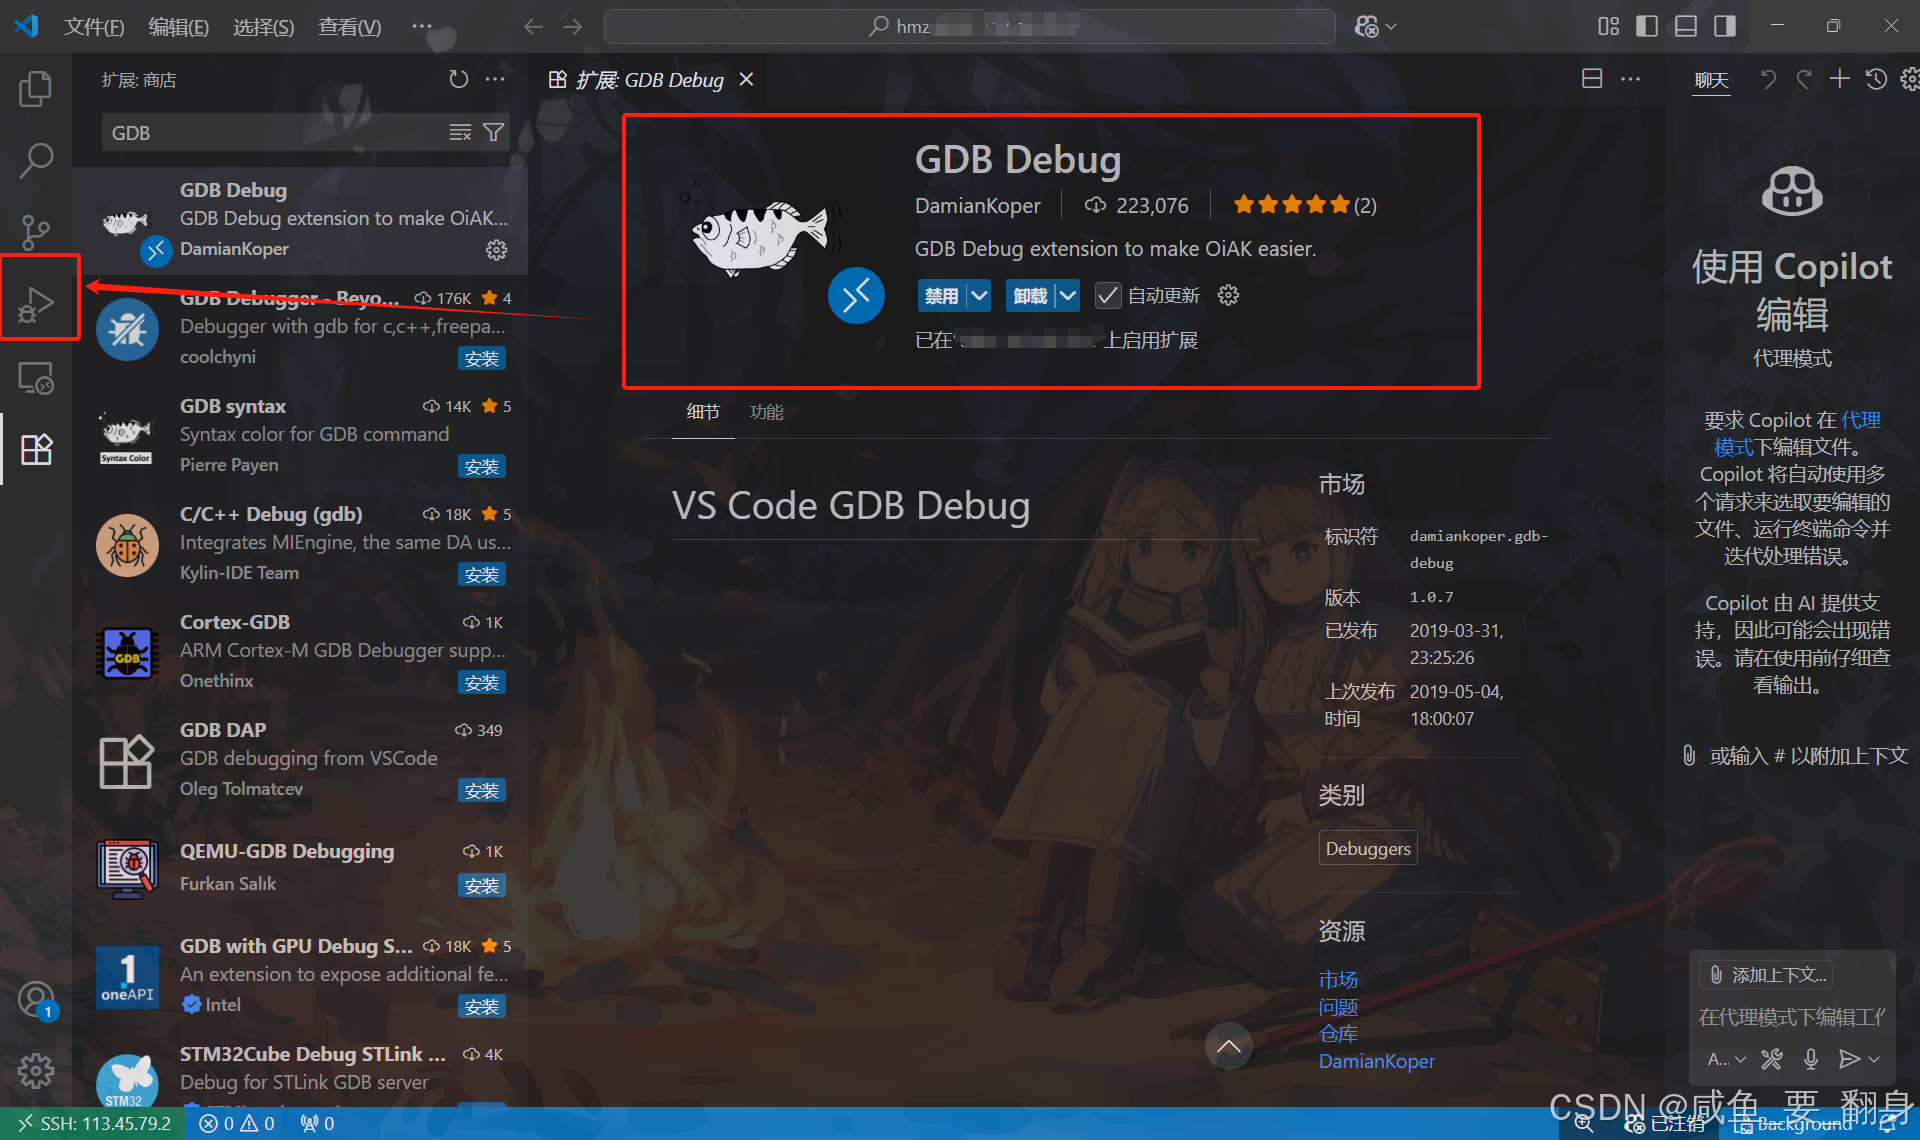The width and height of the screenshot is (1920, 1140).
Task: Customize layout icon in title bar
Action: tap(1608, 26)
